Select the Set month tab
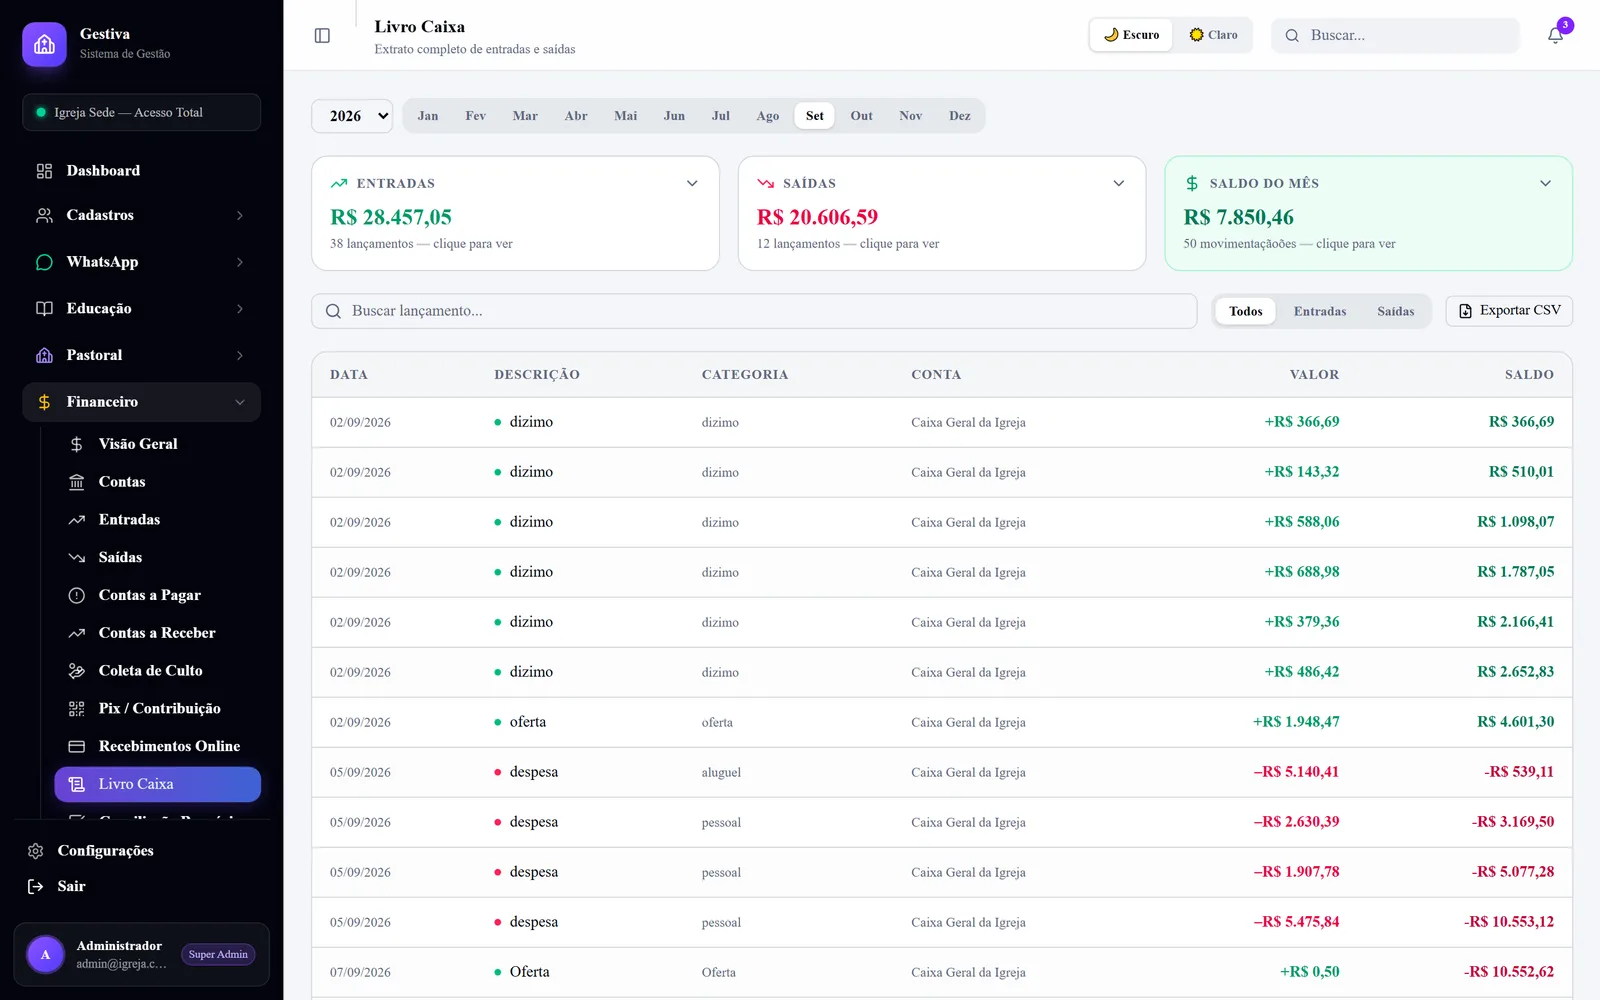 coord(815,116)
